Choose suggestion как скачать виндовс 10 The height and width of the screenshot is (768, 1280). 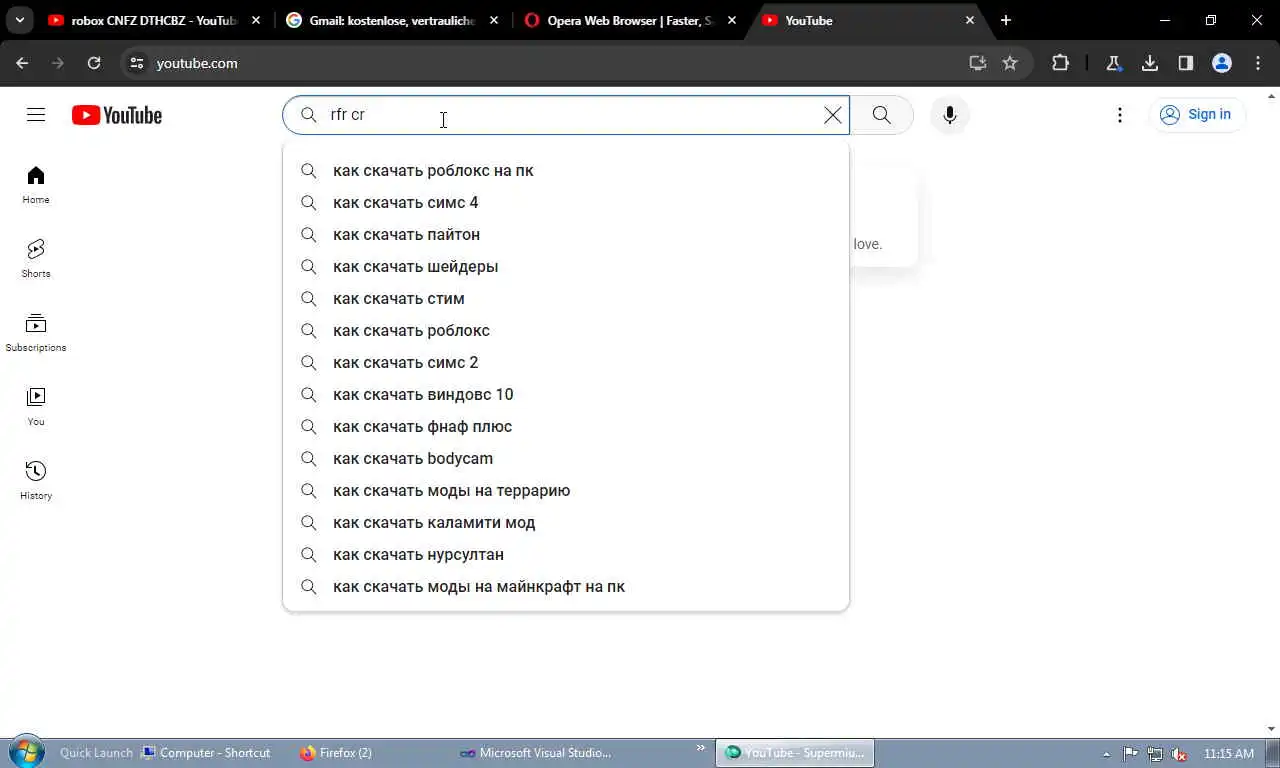[566, 395]
